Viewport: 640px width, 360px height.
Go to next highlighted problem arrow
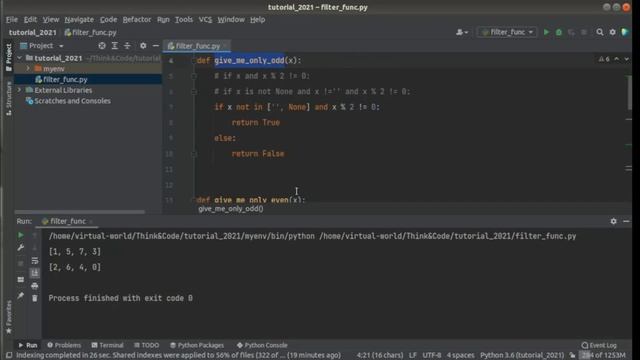[626, 59]
